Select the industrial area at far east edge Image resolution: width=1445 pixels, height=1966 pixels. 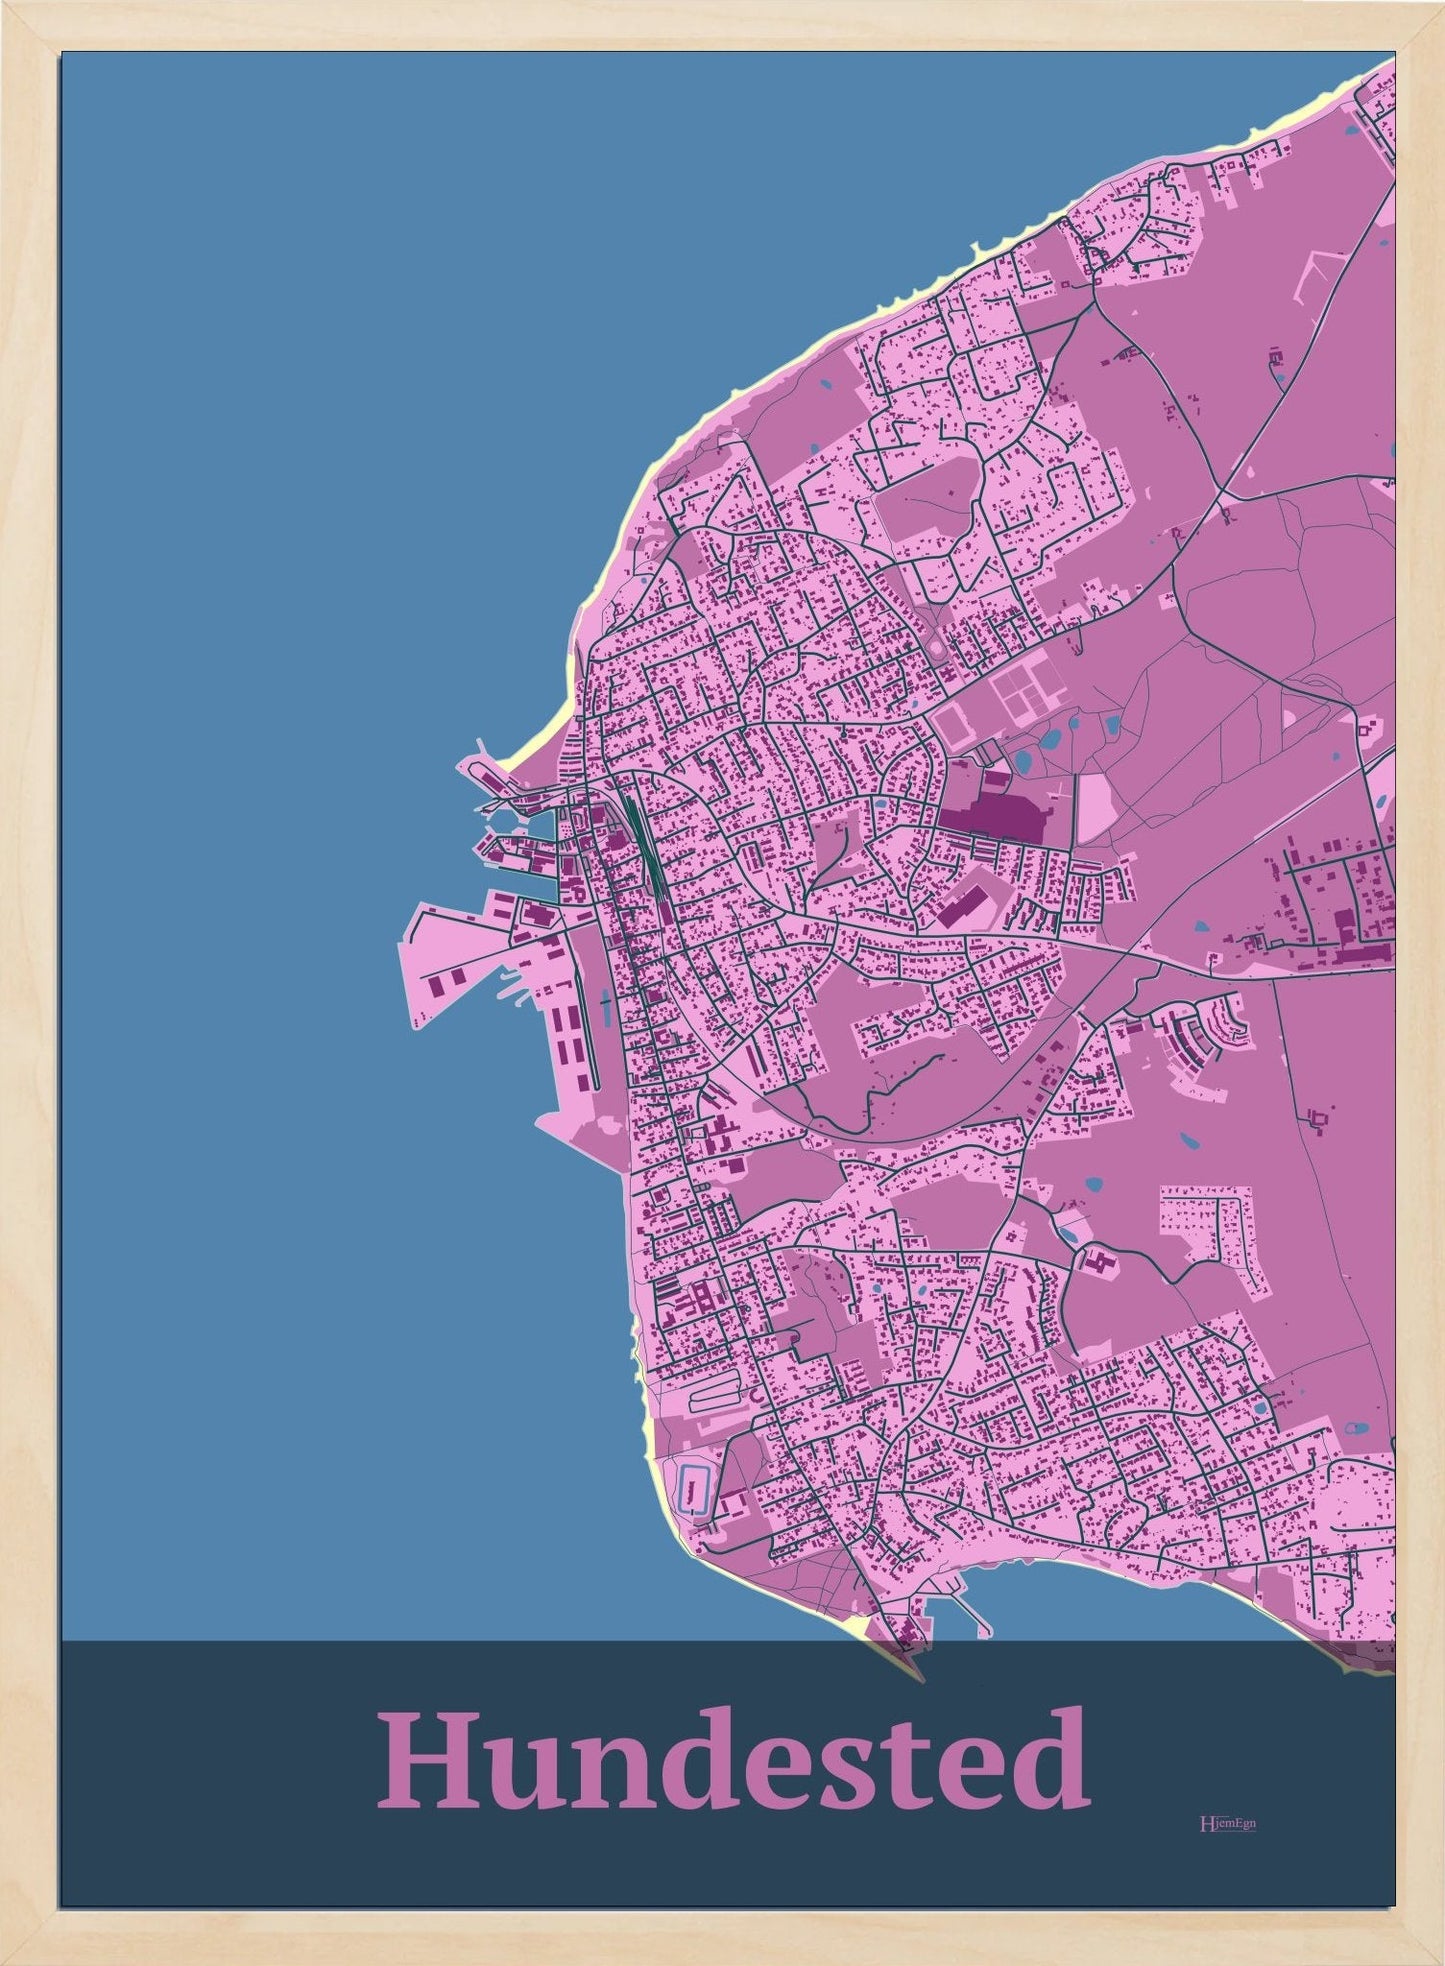[1340, 900]
